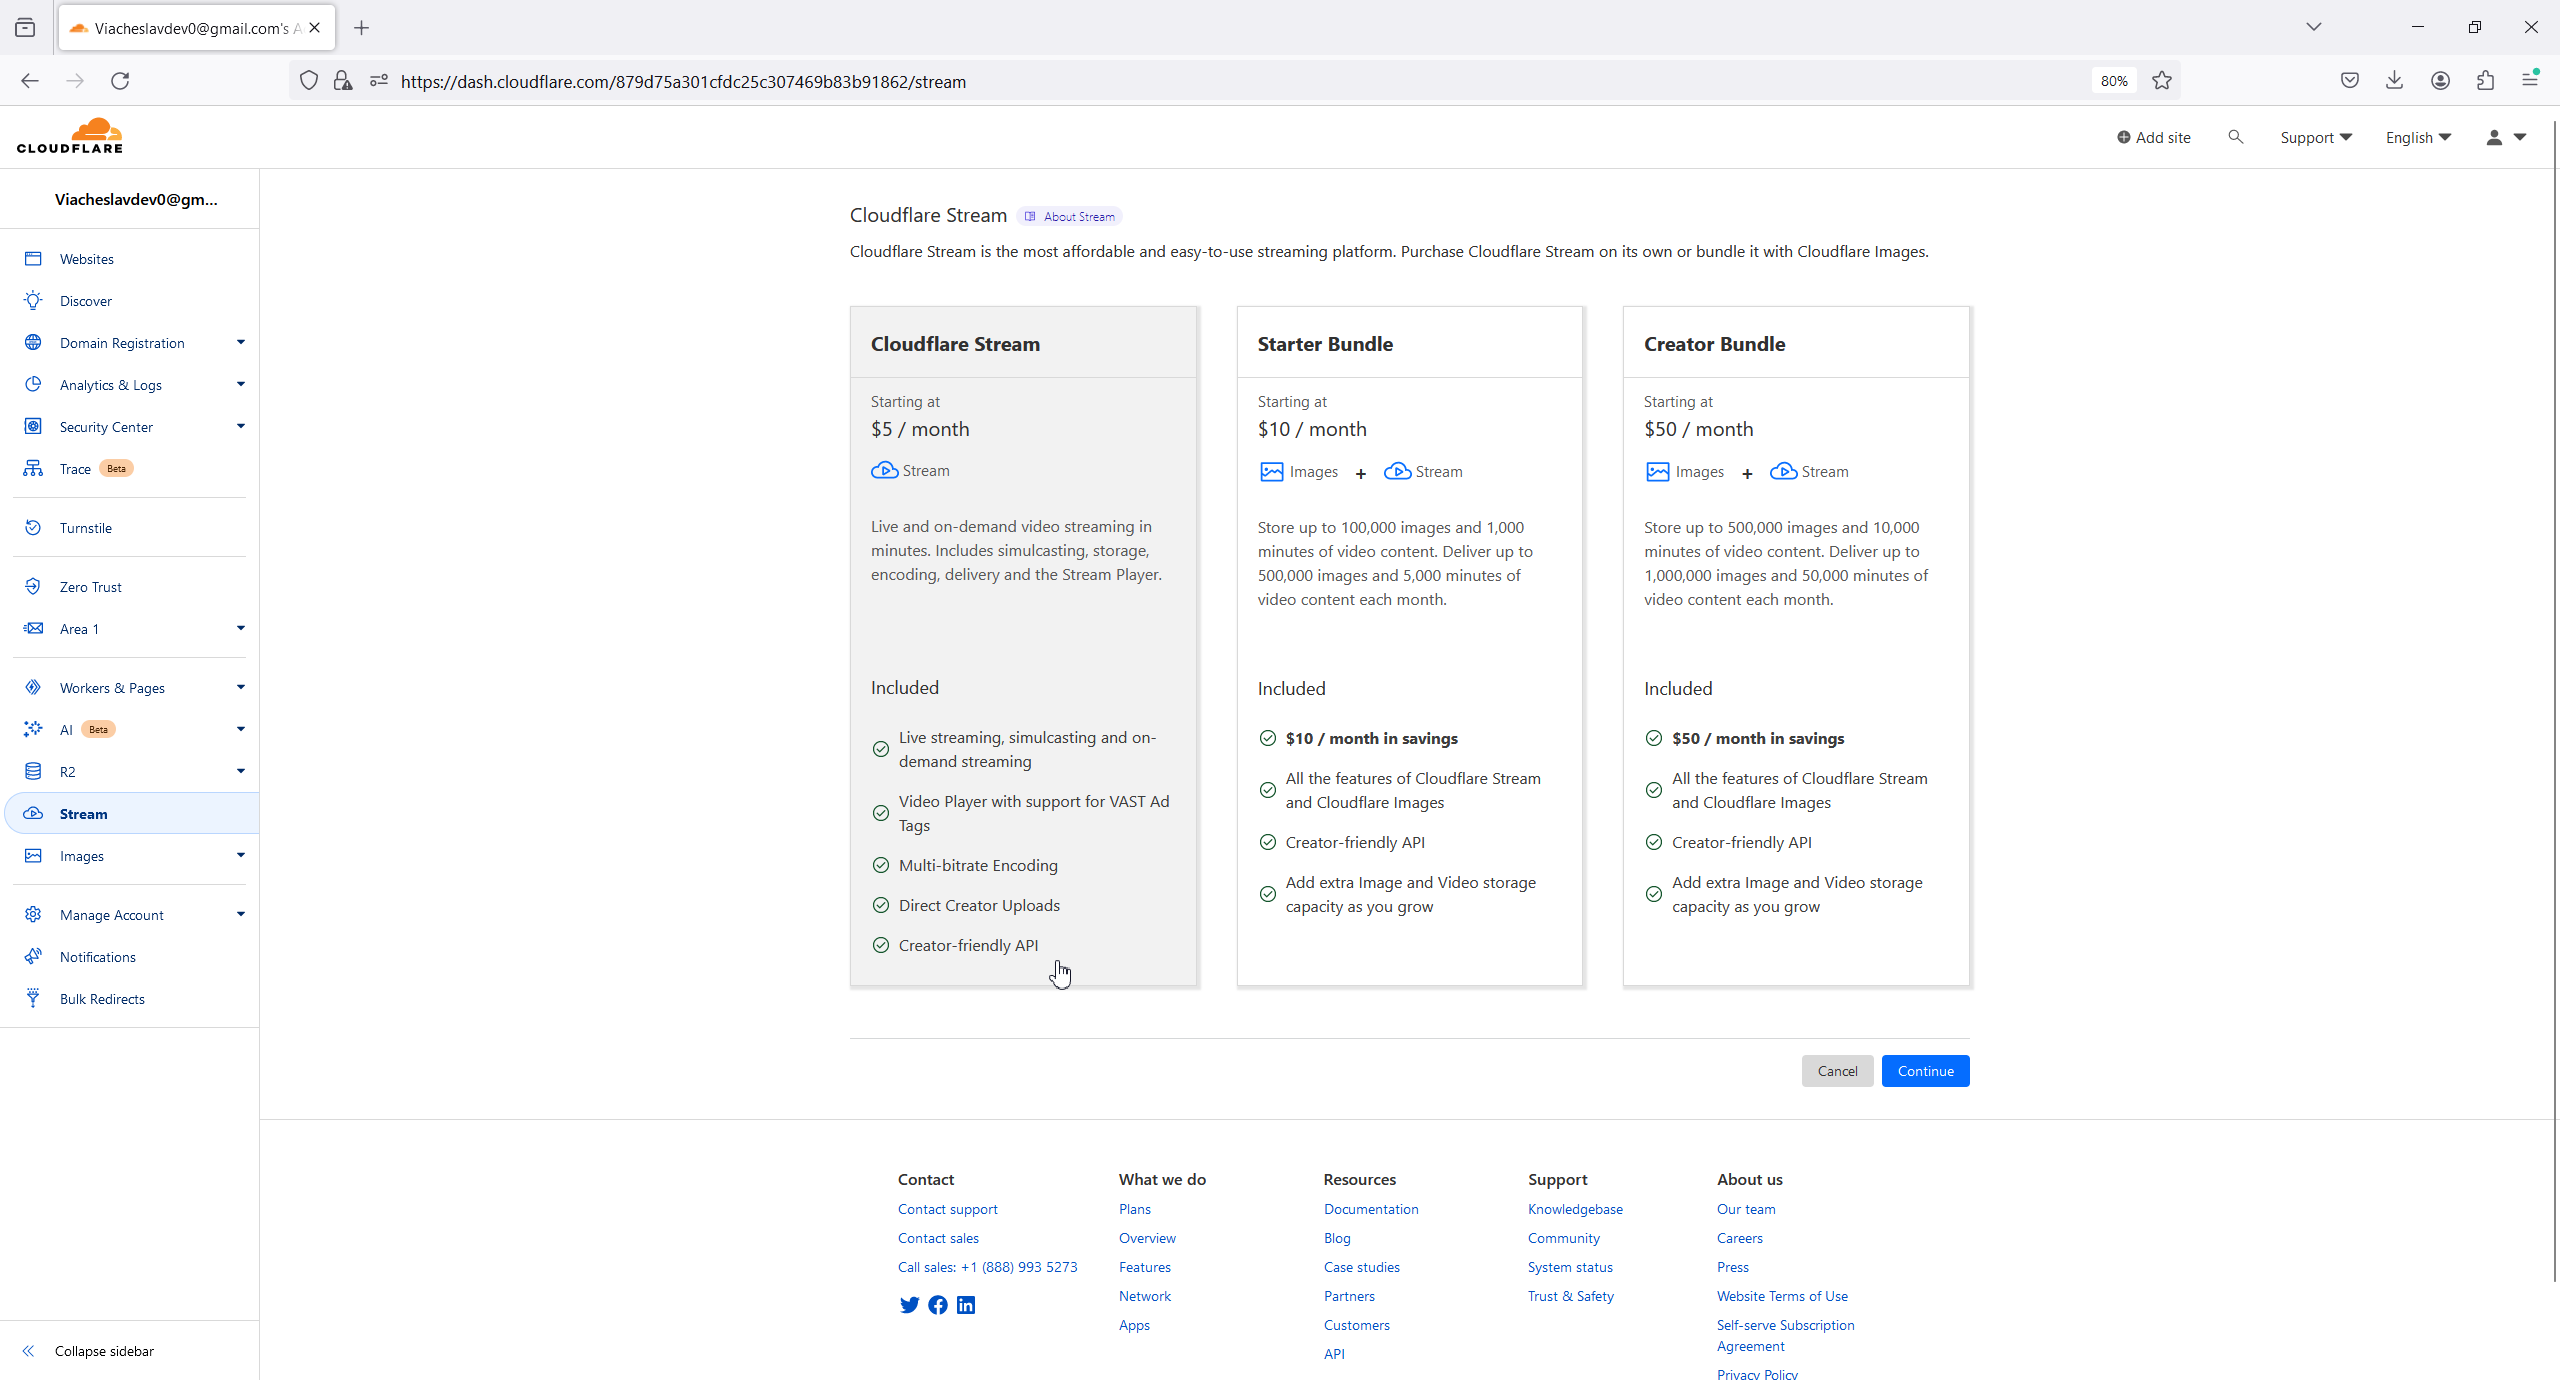Click the Facebook icon in footer
Viewport: 2560px width, 1380px height.
pos(938,1305)
